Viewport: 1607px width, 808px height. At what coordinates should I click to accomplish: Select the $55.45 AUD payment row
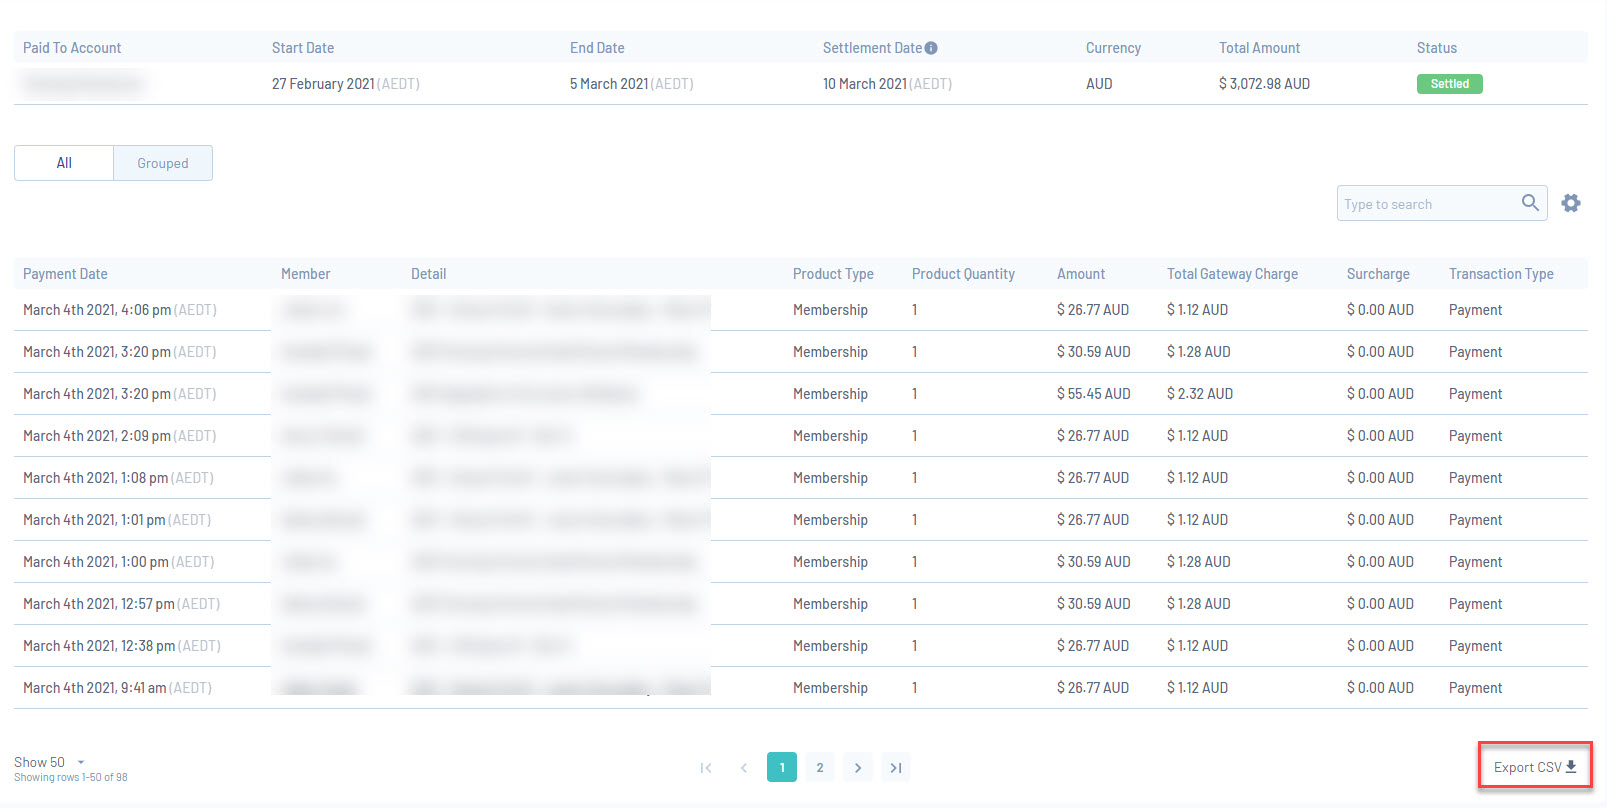click(x=801, y=394)
